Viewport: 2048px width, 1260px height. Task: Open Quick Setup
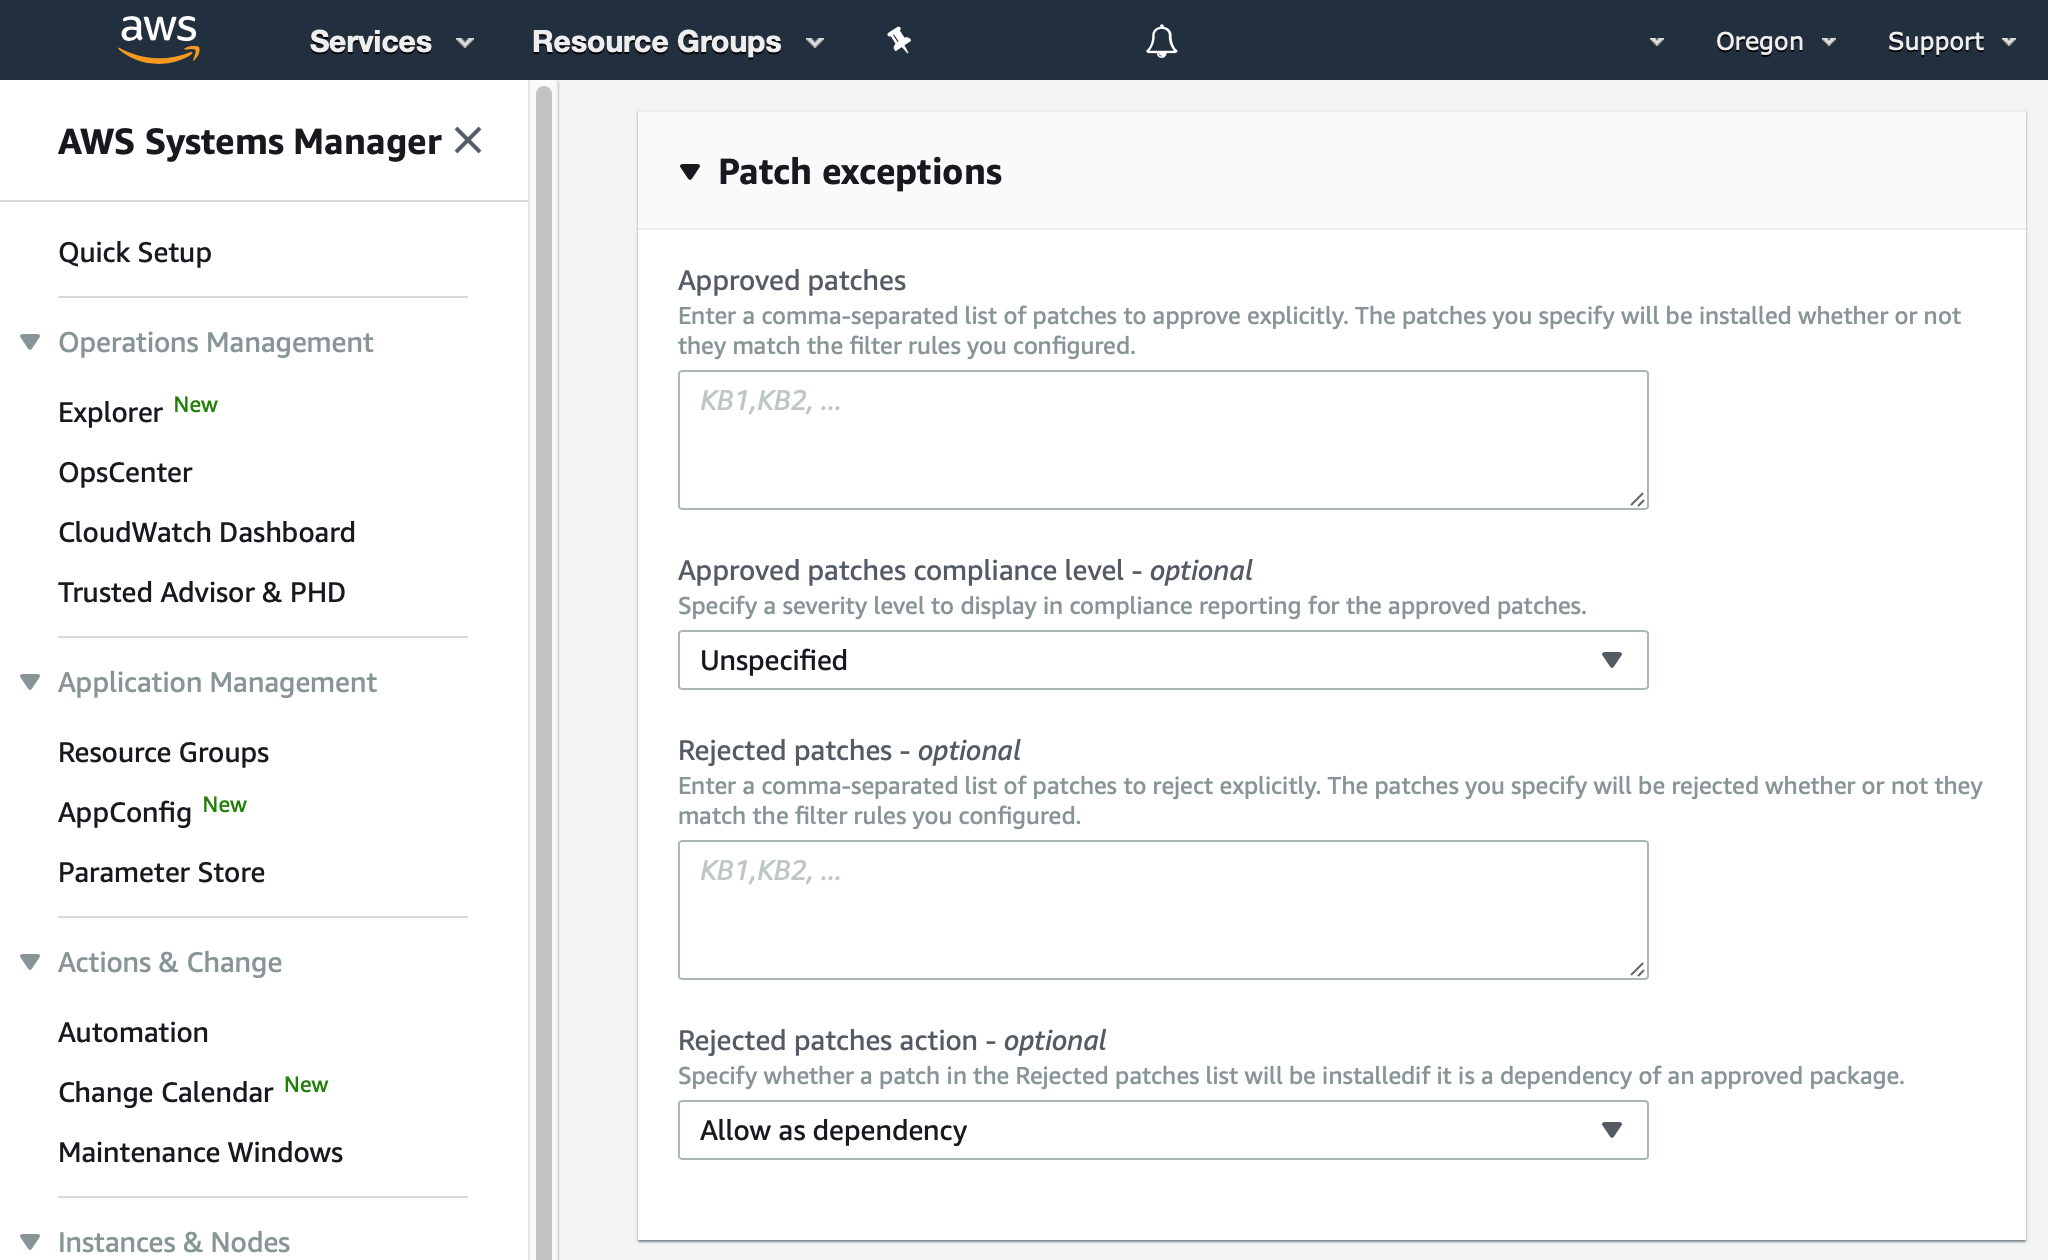136,252
